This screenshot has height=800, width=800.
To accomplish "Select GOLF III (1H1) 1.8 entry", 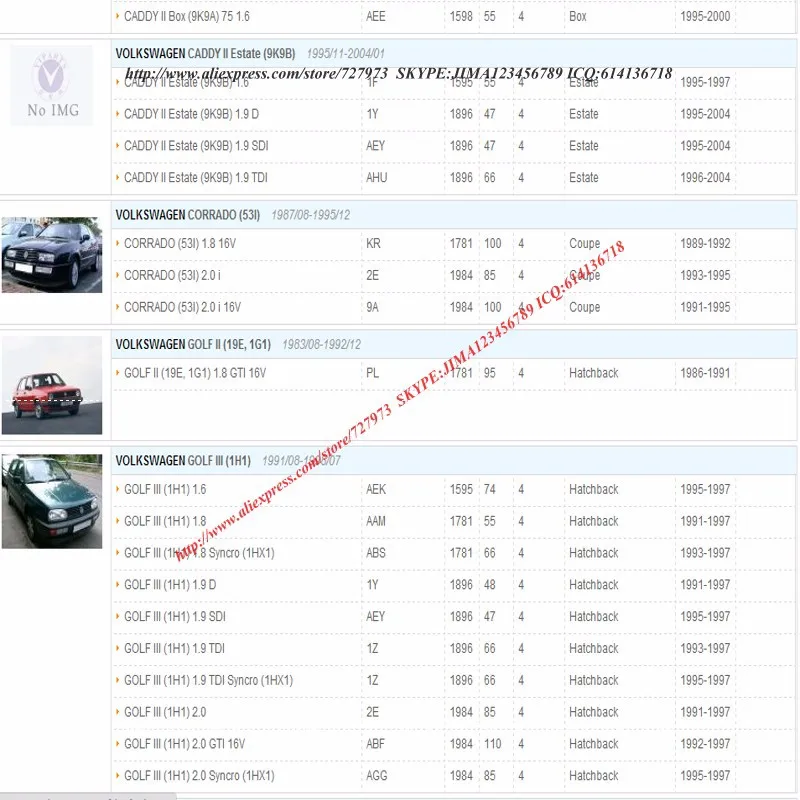I will 165,521.
